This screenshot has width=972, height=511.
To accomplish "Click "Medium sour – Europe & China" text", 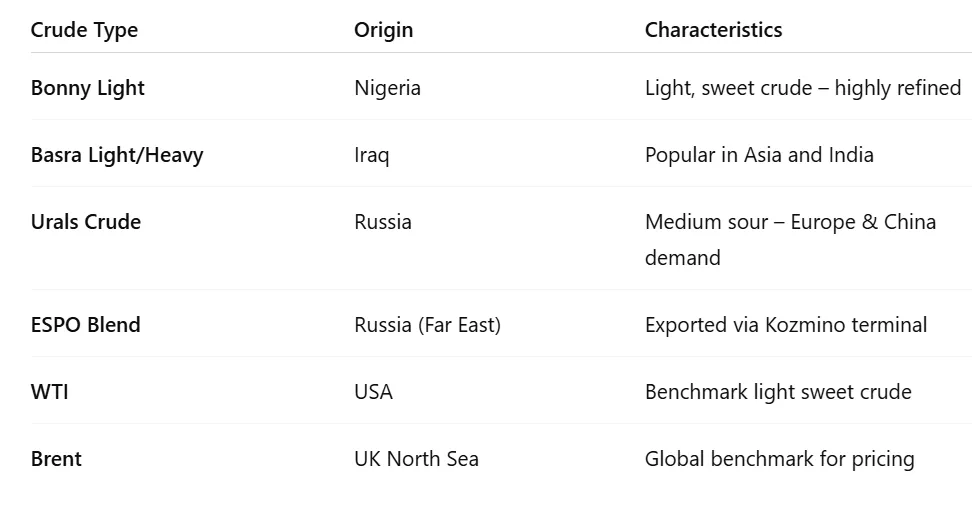I will click(x=790, y=222).
